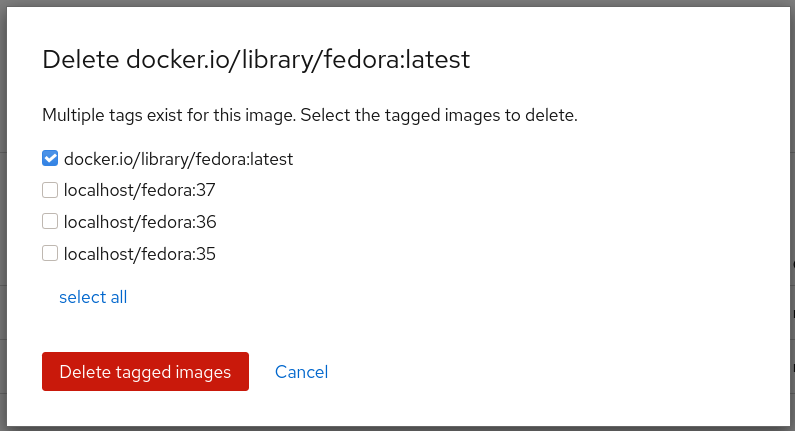This screenshot has height=431, width=795.
Task: Click the 'select all' link
Action: click(93, 297)
